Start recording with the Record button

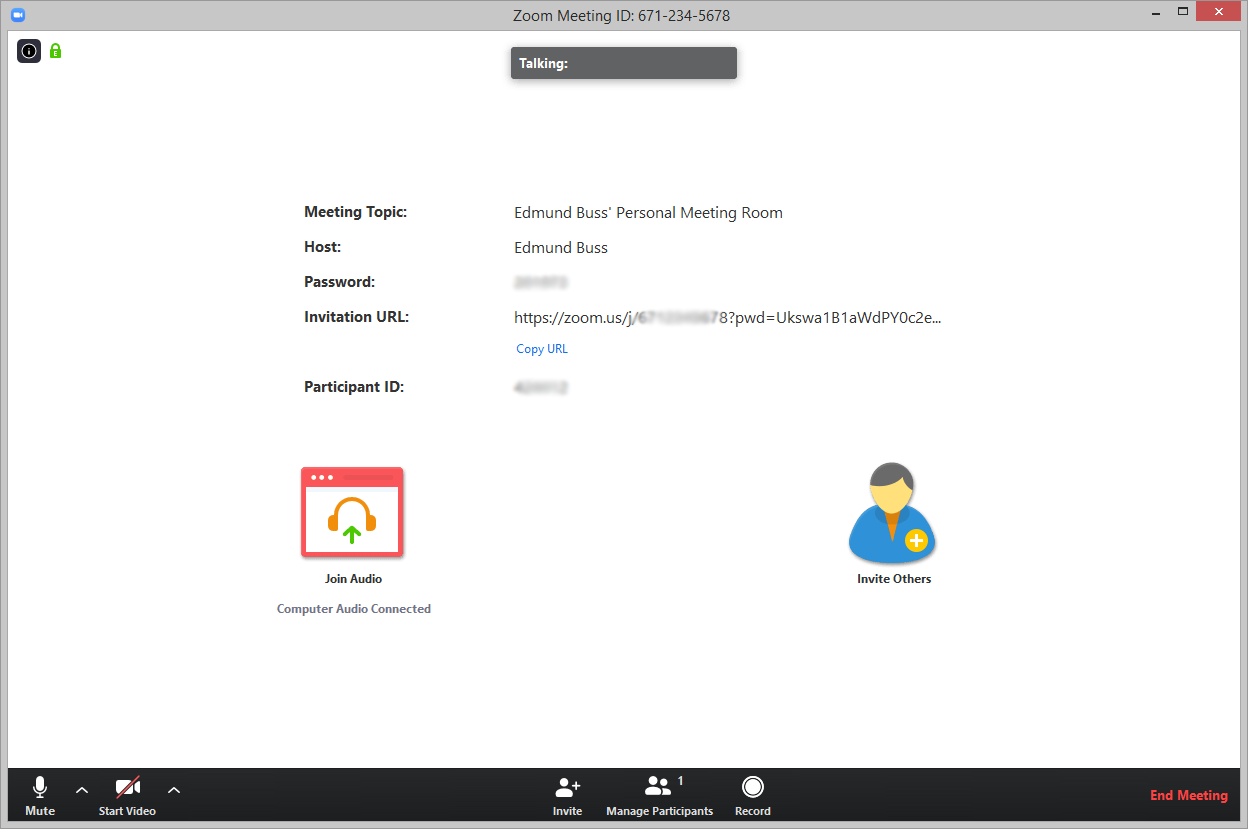(x=753, y=797)
